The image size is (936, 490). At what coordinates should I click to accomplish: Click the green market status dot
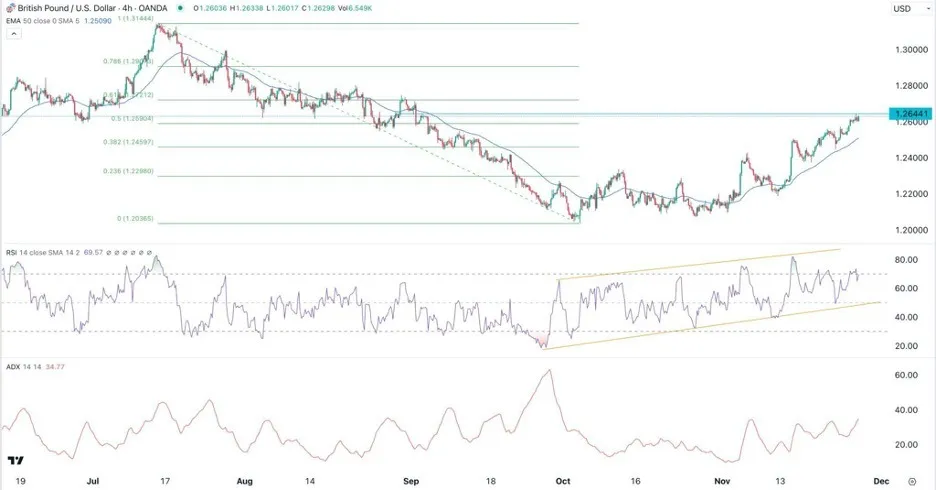181,8
